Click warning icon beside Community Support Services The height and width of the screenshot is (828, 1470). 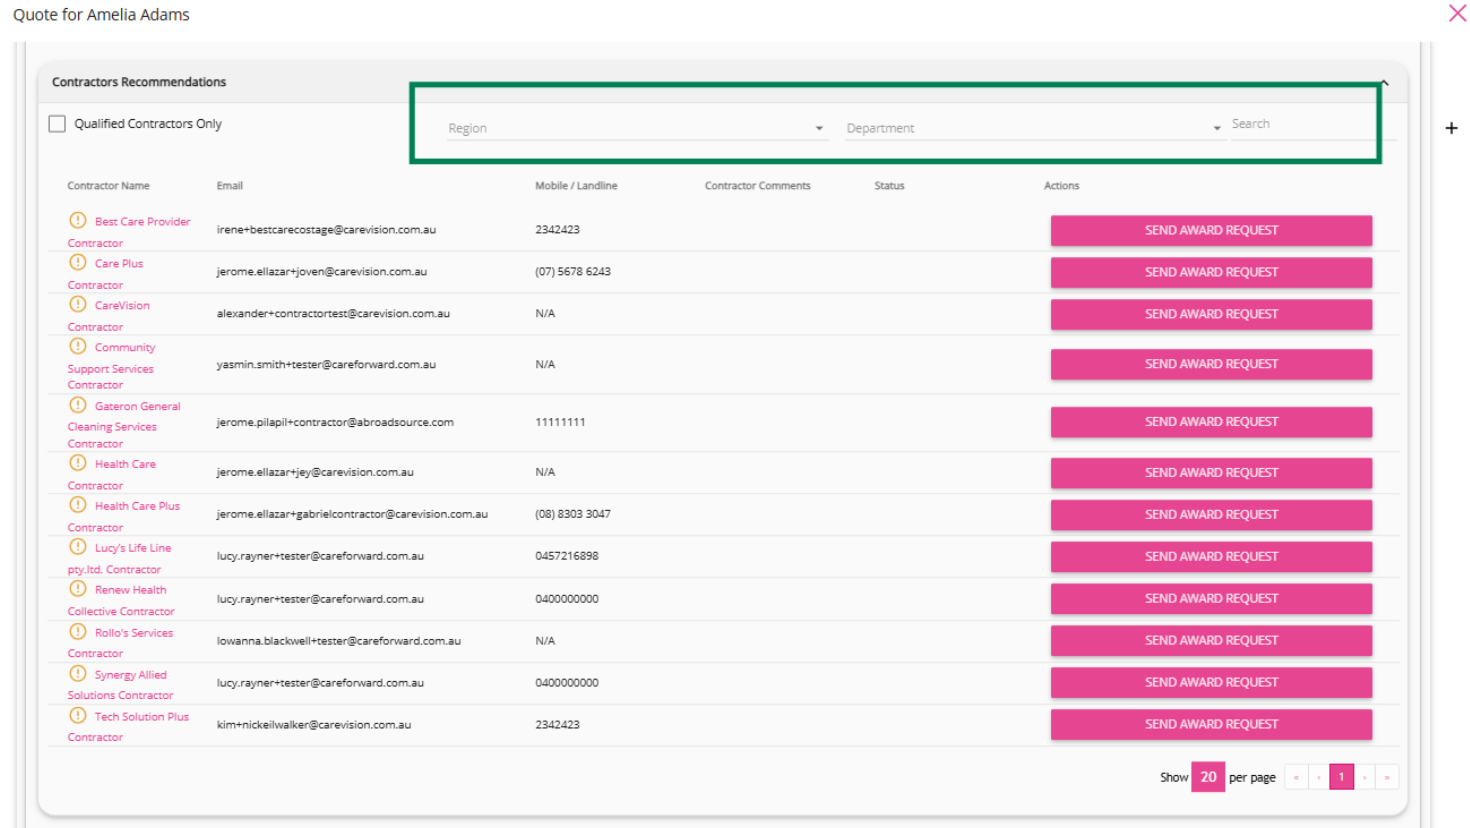pyautogui.click(x=78, y=346)
